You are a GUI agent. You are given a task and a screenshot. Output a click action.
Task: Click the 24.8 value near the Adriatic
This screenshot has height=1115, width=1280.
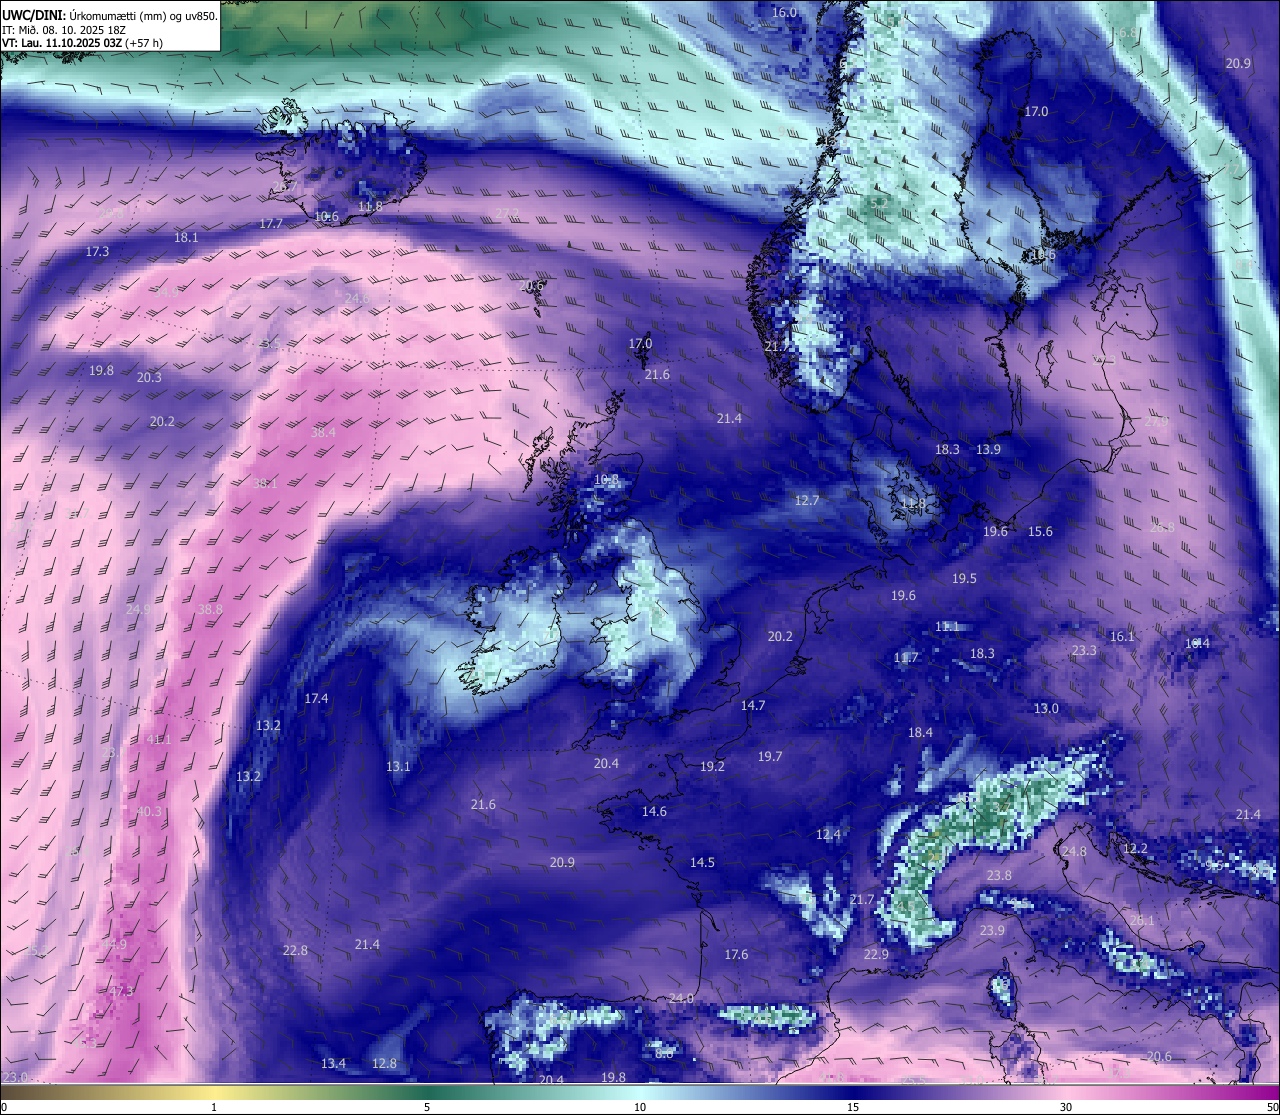coord(1074,851)
